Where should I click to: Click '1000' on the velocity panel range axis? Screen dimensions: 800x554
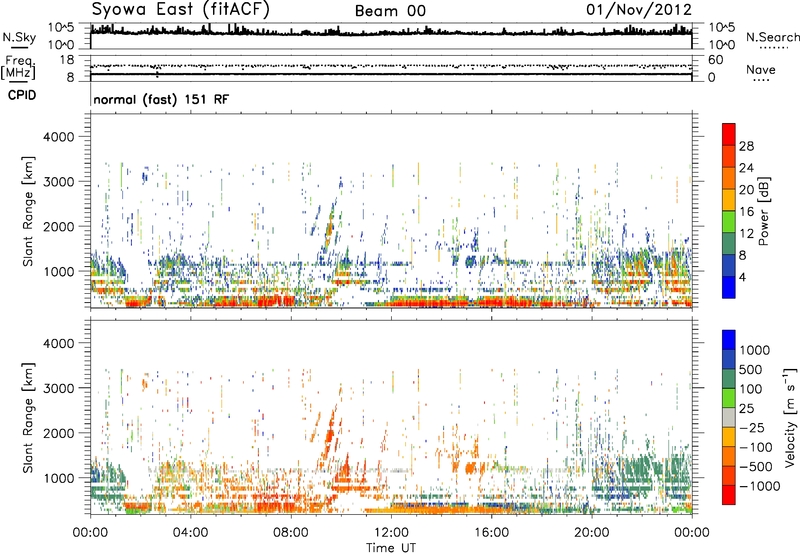coord(58,479)
